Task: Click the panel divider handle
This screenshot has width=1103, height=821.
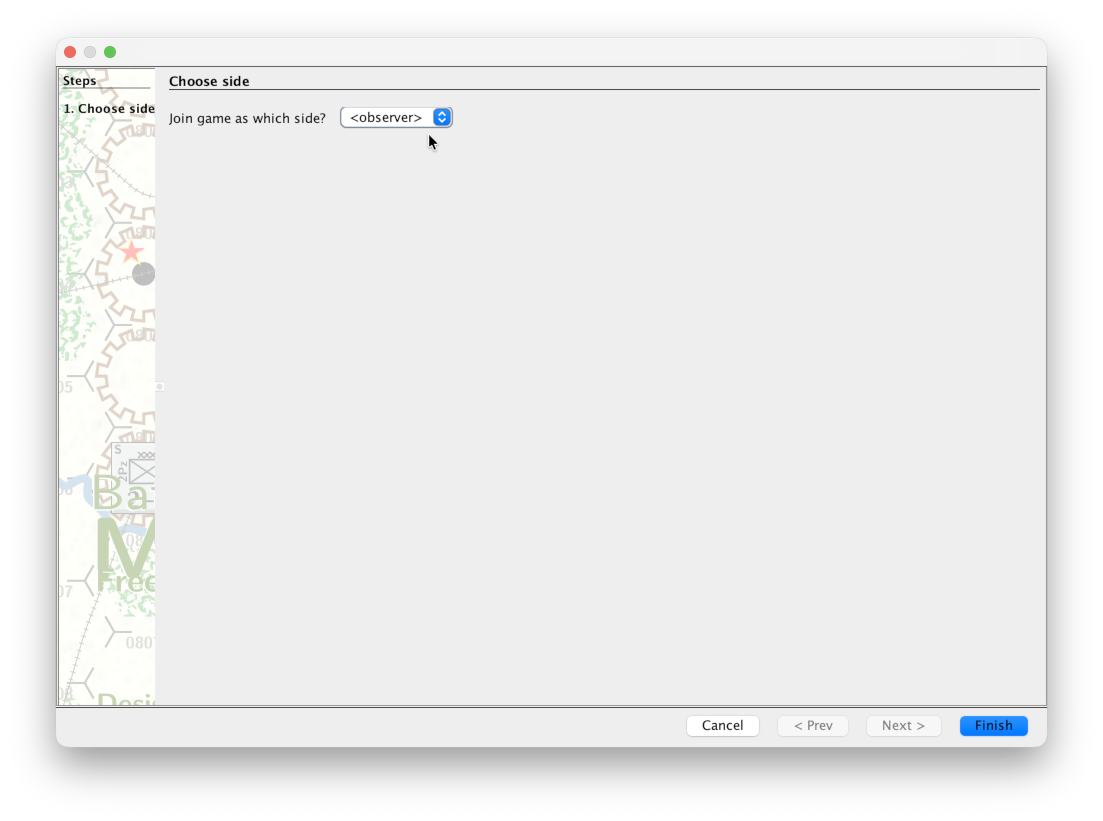Action: click(x=159, y=386)
